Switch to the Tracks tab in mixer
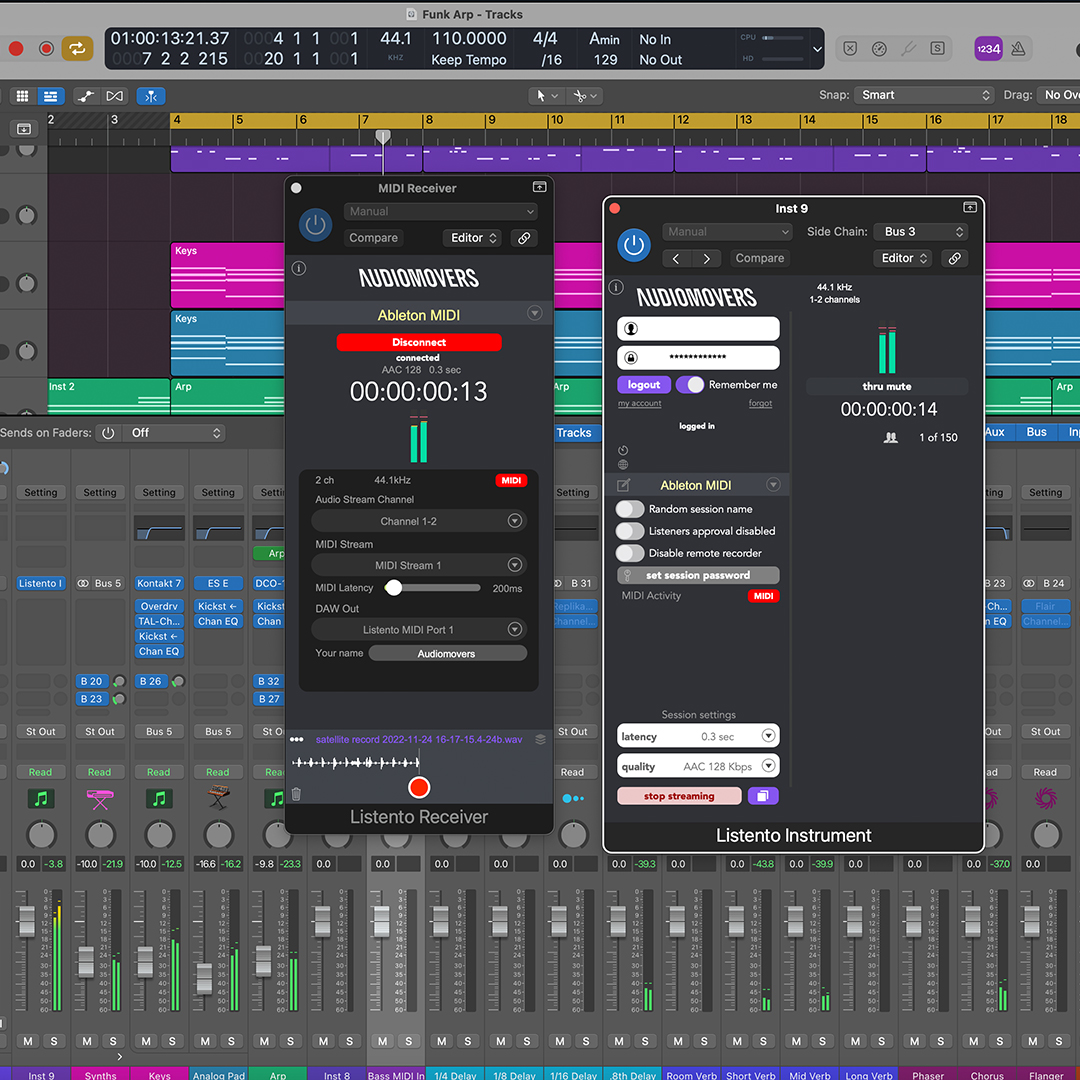 [574, 433]
